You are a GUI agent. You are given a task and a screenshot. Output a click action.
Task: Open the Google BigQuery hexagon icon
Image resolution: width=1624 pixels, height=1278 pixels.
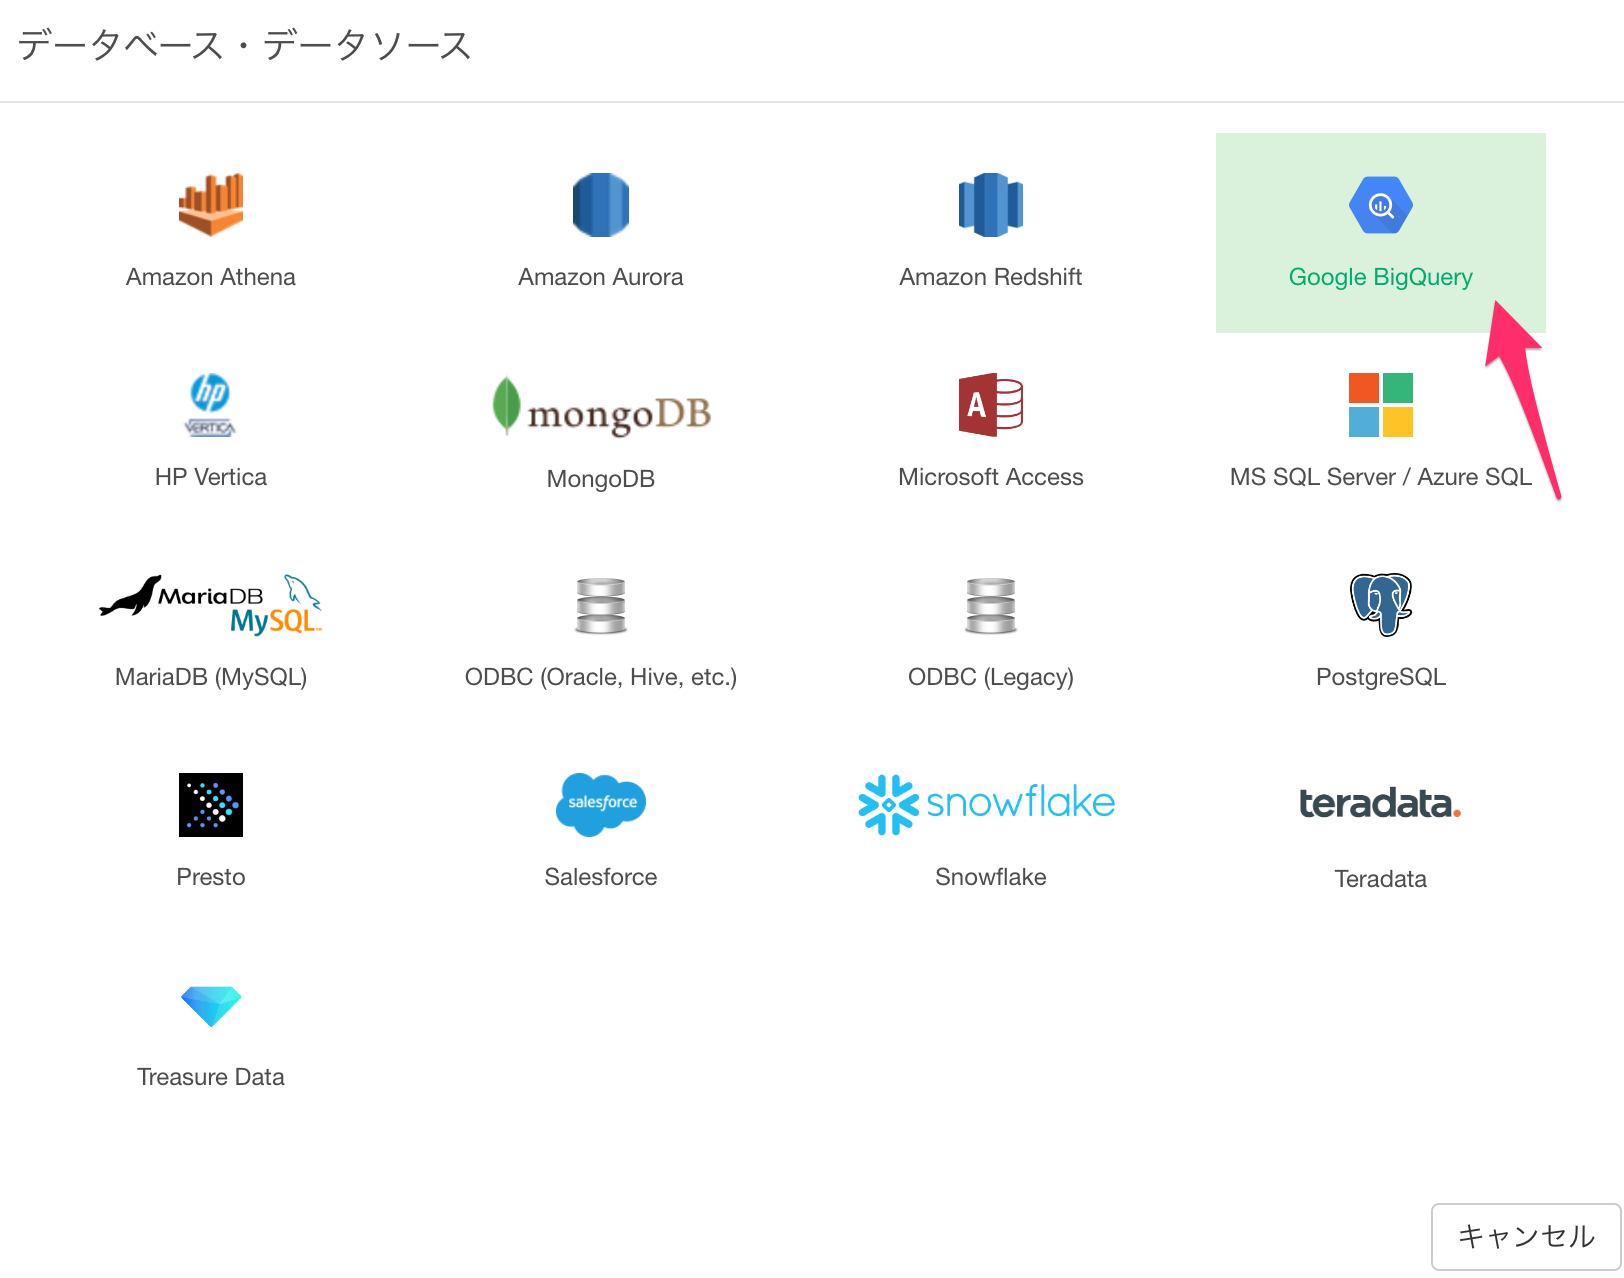point(1381,205)
